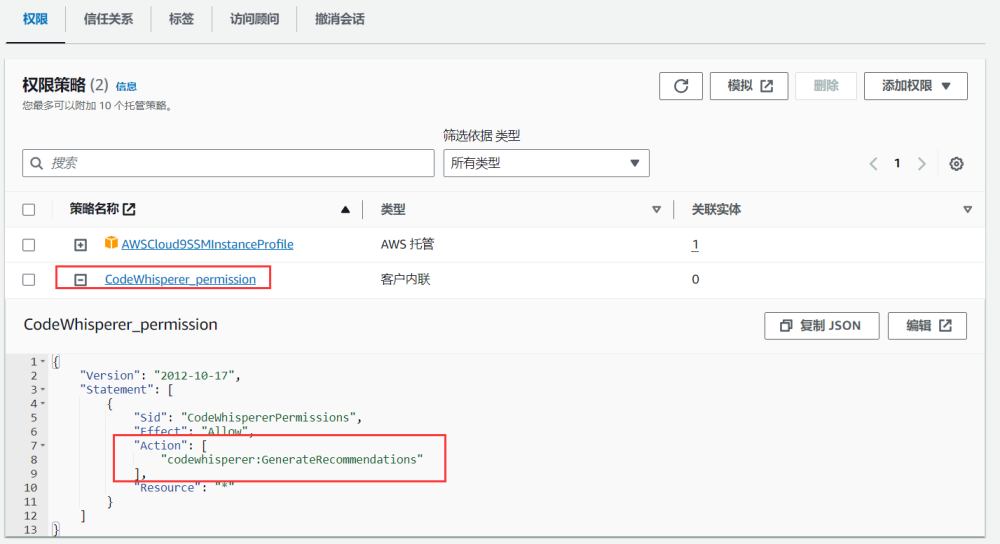Sort by 策略名称 ascending arrow
This screenshot has width=1000, height=544.
pyautogui.click(x=345, y=209)
